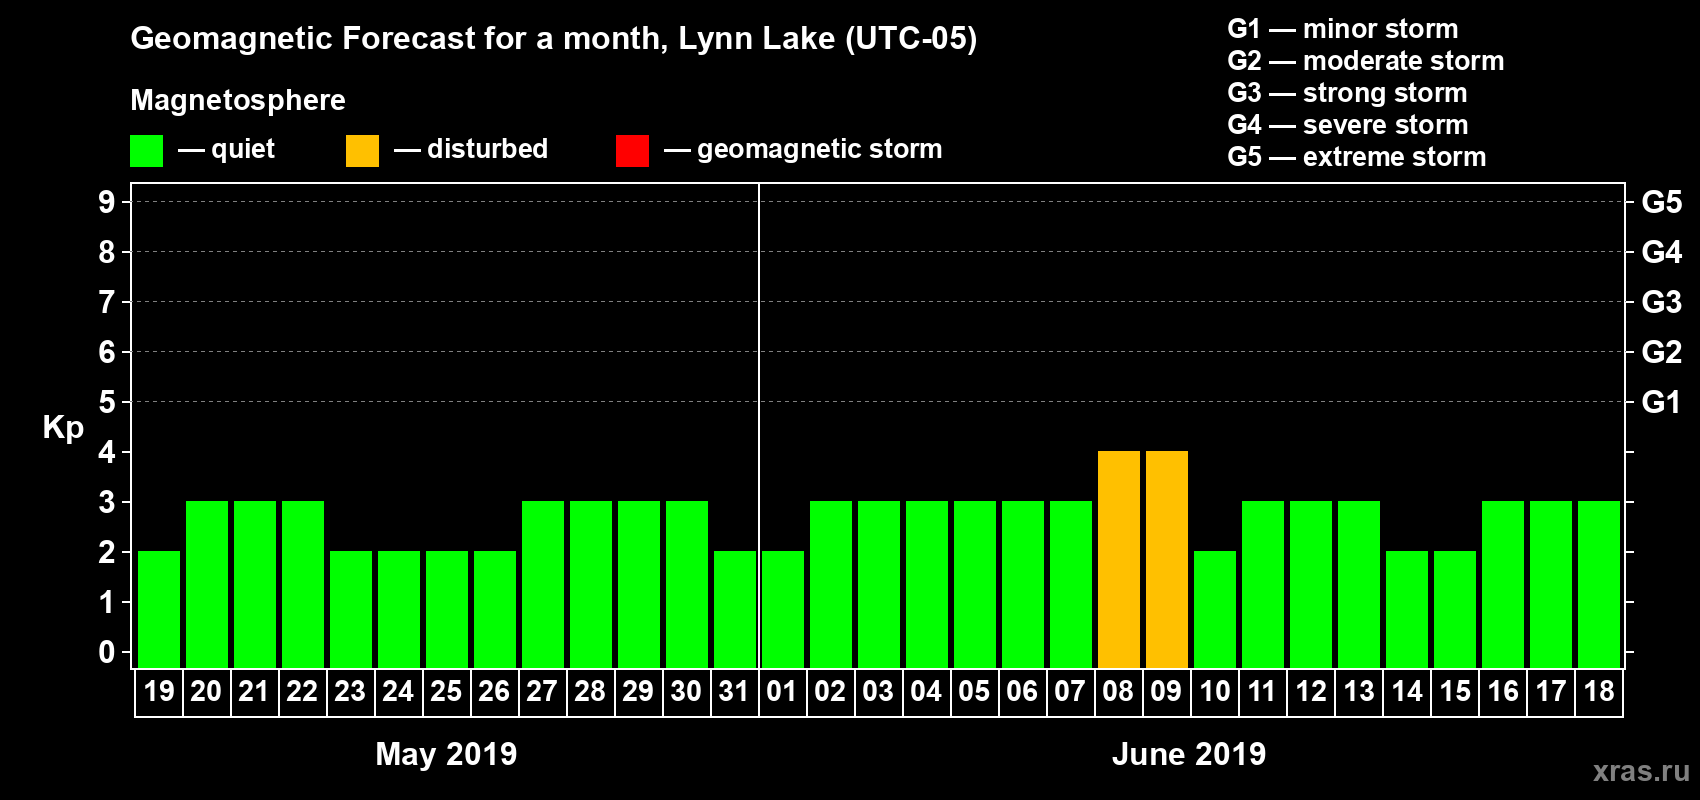Click the orange bar for June 09
1700x800 pixels.
click(x=1167, y=559)
